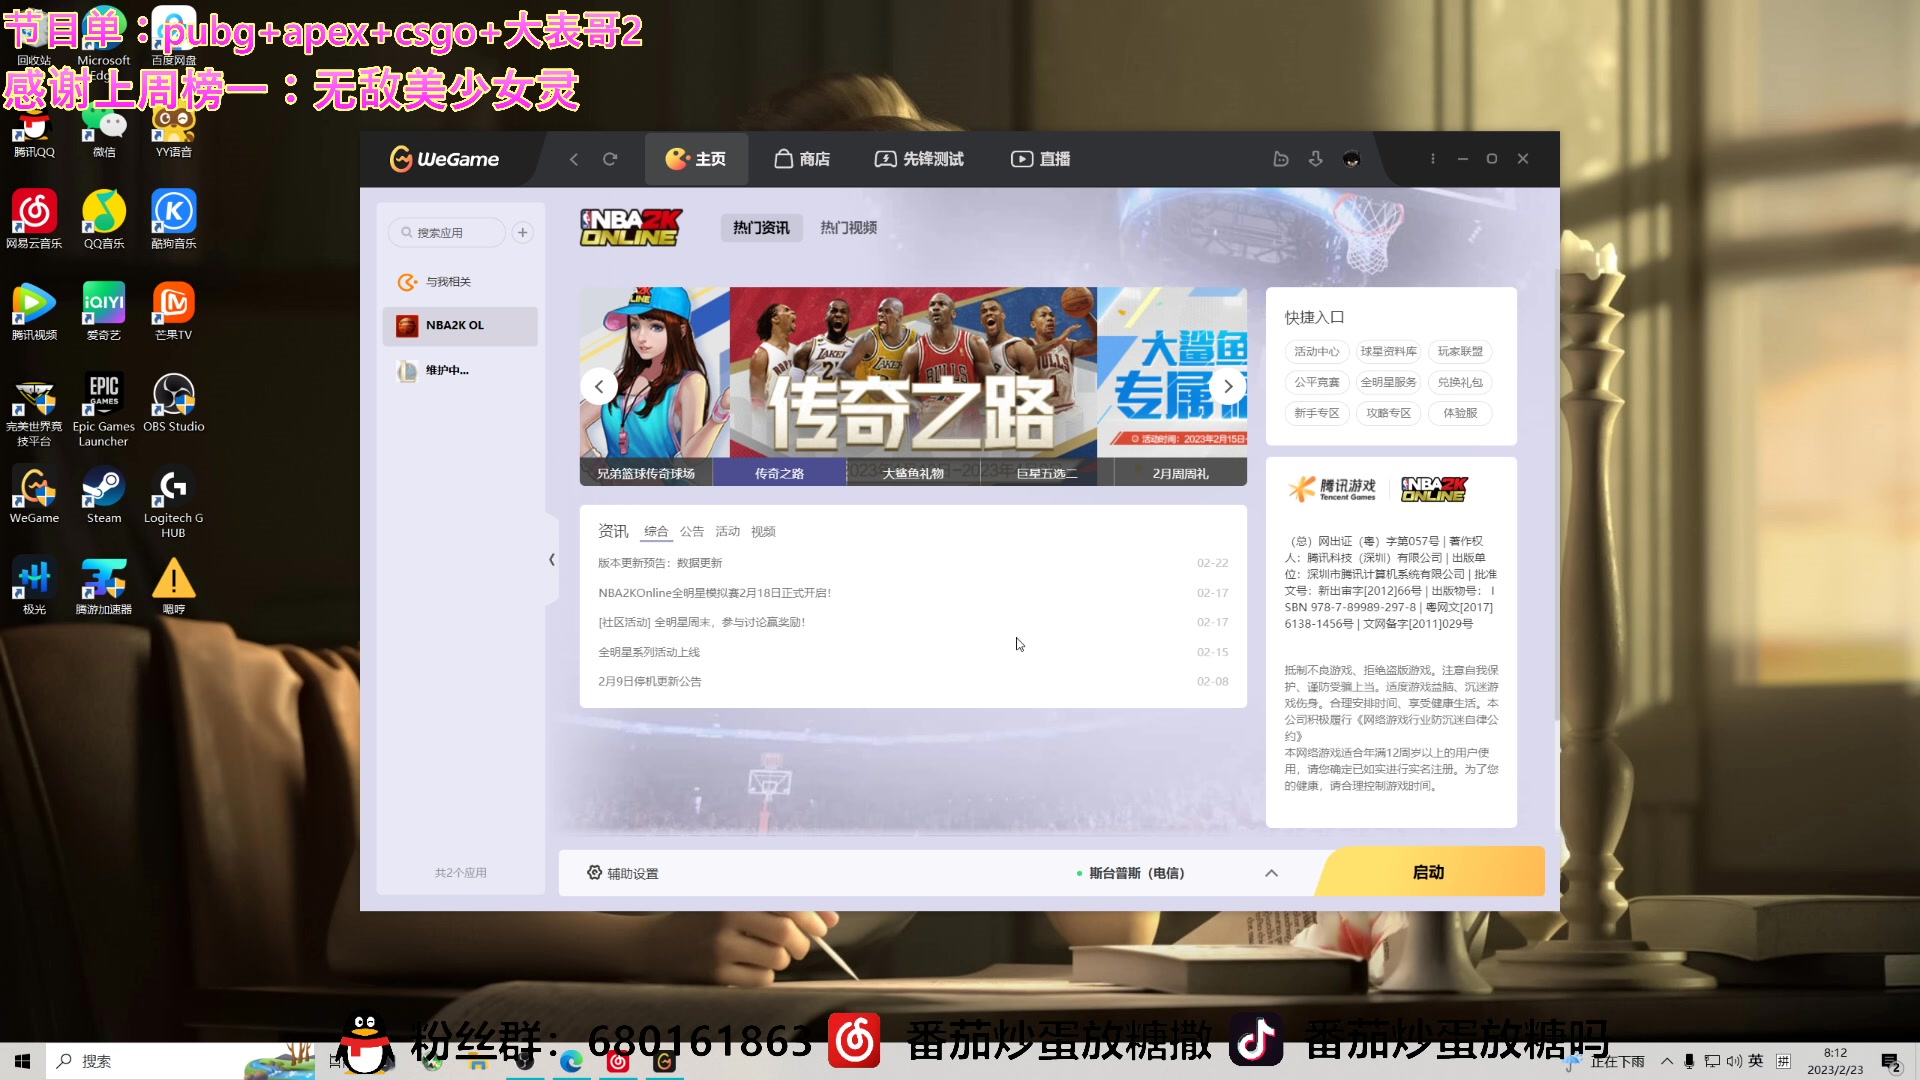
Task: Select 传奇之路 banner label
Action: [x=779, y=473]
